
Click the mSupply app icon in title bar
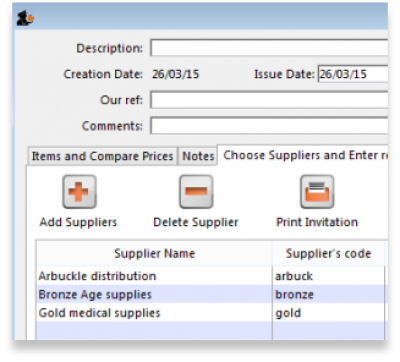pos(25,18)
